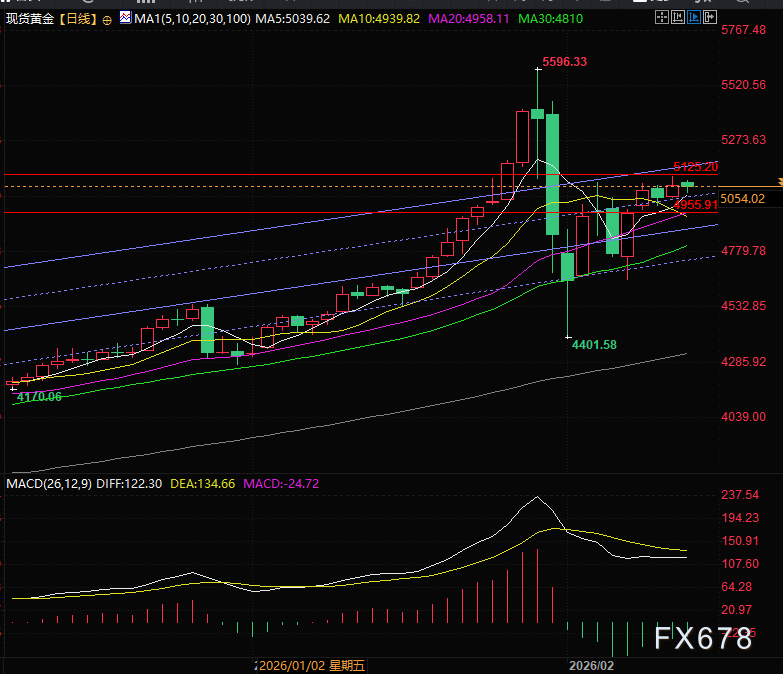Image resolution: width=783 pixels, height=674 pixels.
Task: Click the MA indicator chart icon
Action: 124,18
